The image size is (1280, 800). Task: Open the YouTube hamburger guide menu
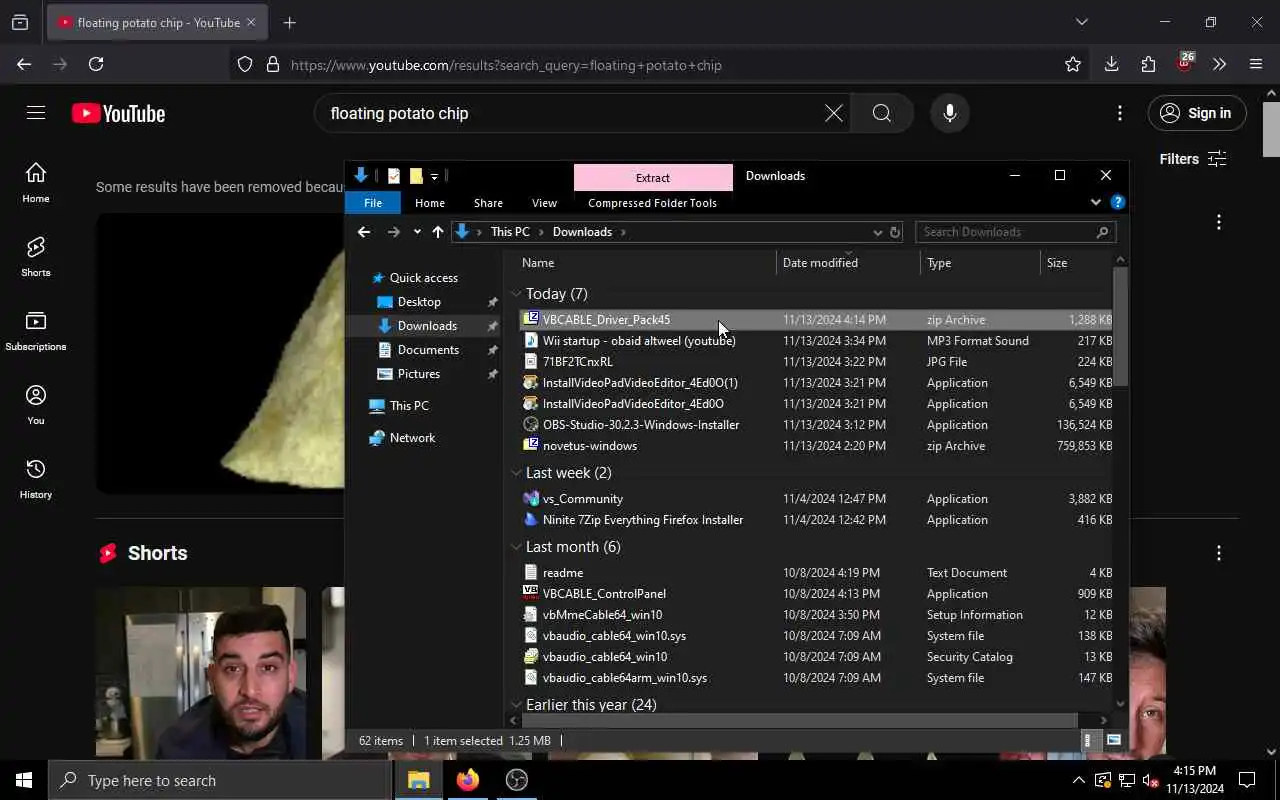(x=36, y=113)
